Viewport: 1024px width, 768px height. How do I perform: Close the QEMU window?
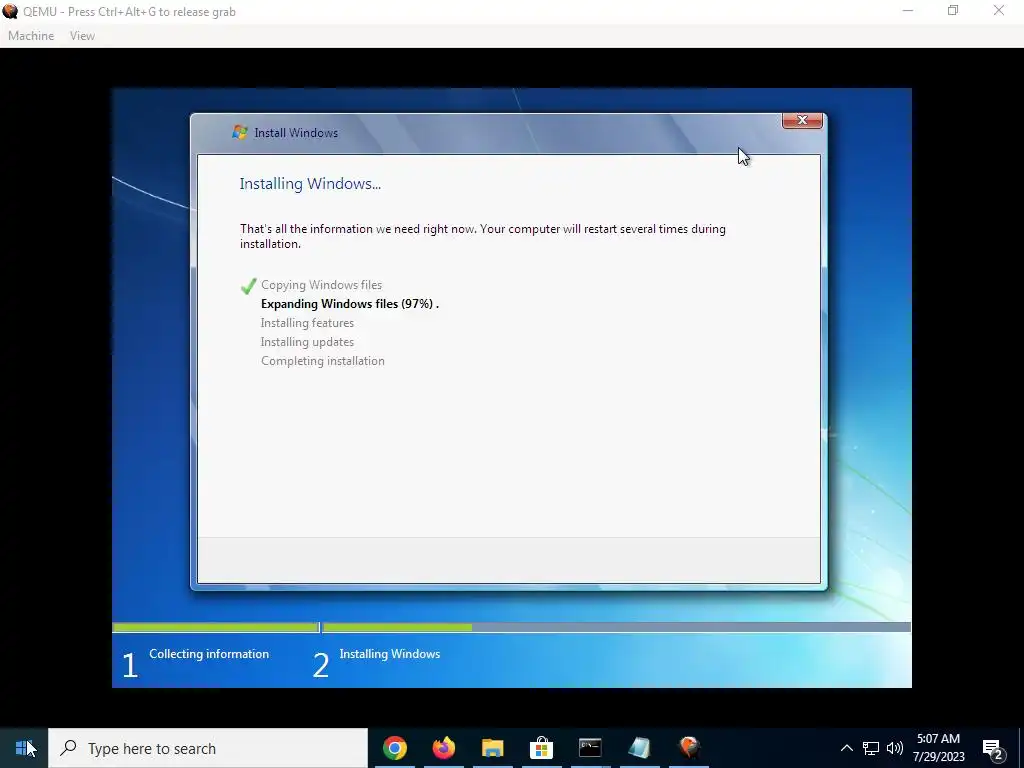coord(999,11)
